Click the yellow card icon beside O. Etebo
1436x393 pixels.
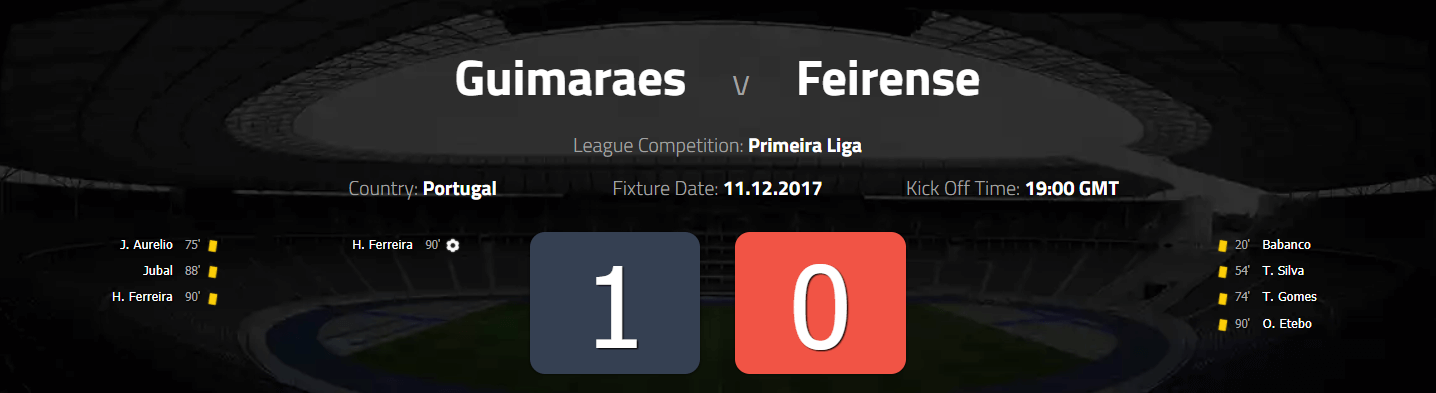1222,324
